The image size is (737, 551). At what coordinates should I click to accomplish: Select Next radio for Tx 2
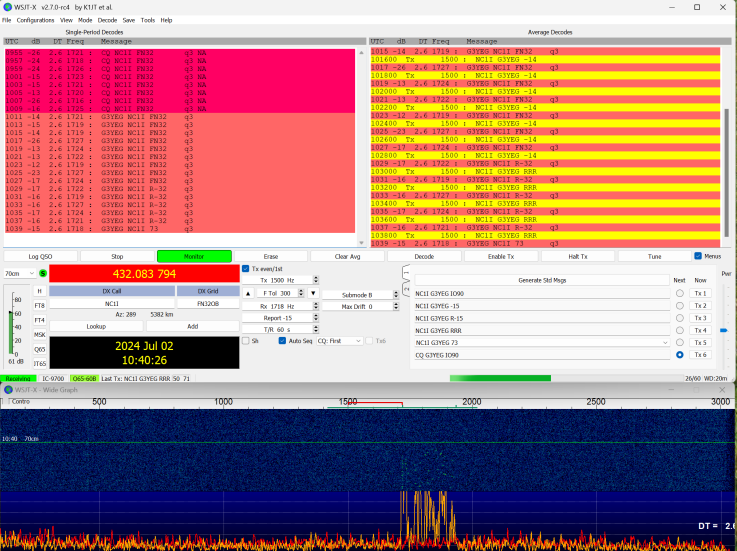pyautogui.click(x=680, y=306)
